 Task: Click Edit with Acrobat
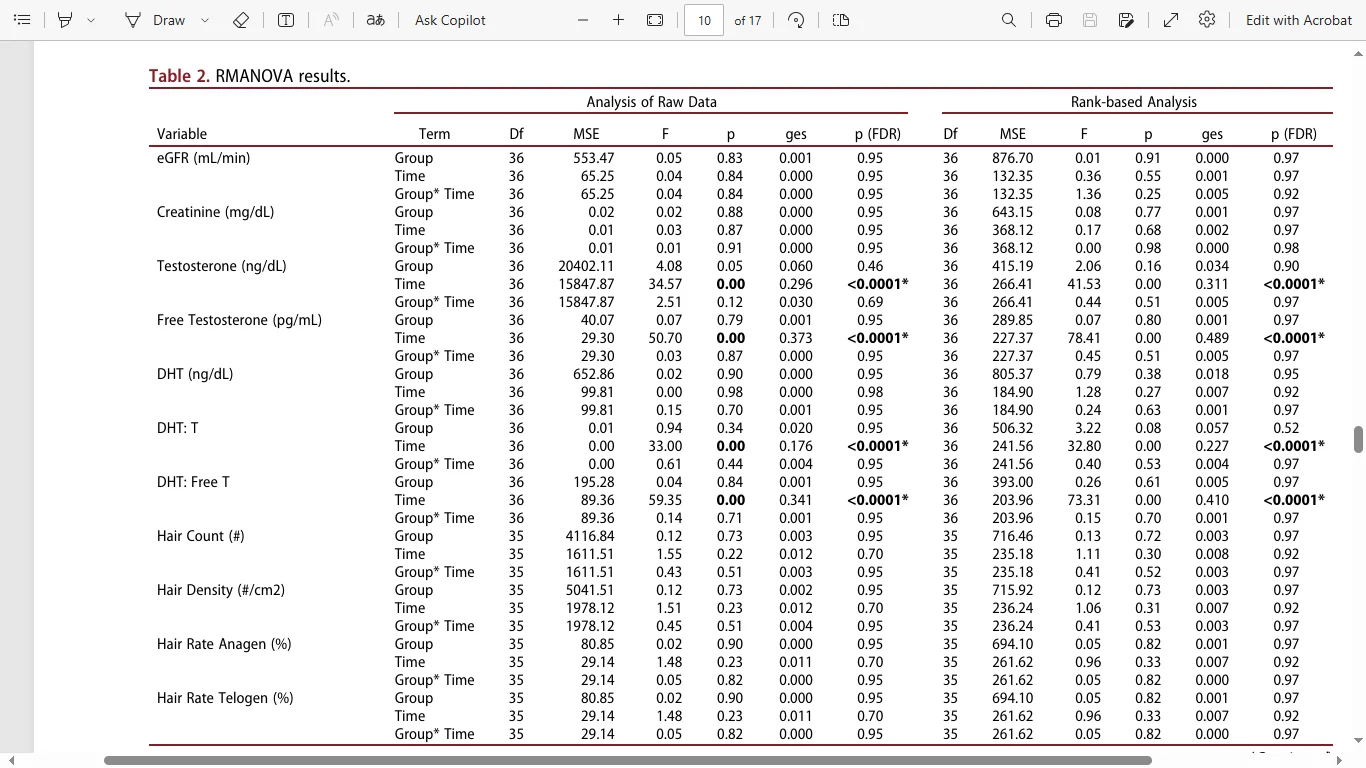tap(1298, 20)
